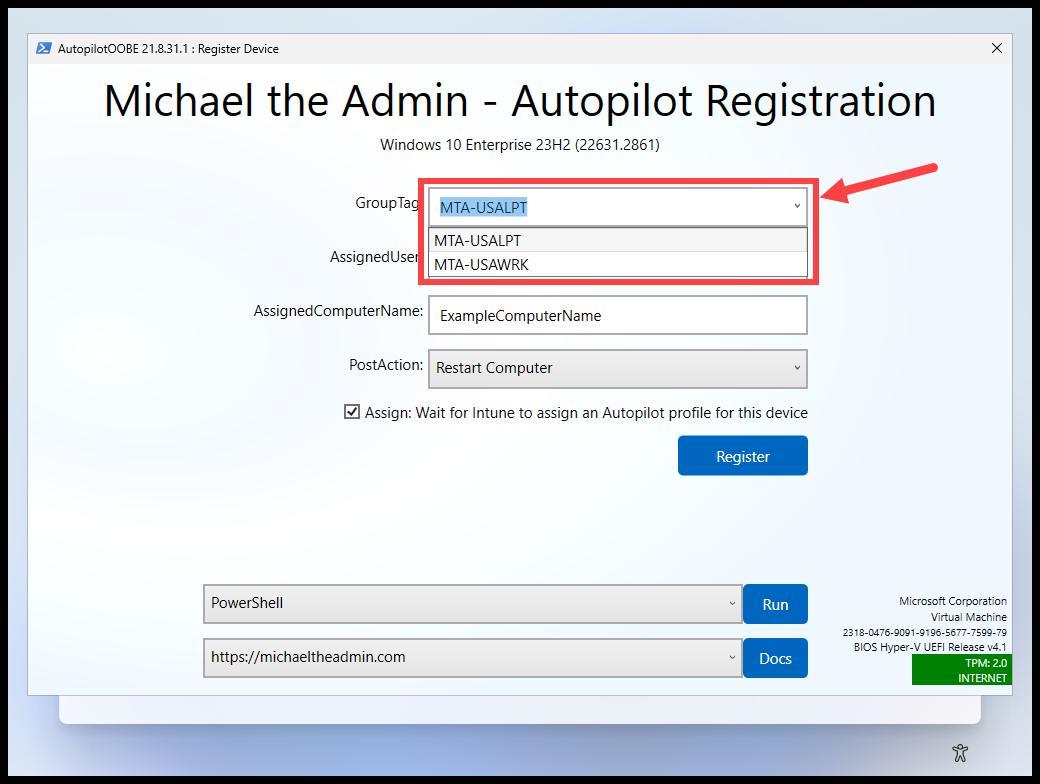Click the accessibility icon in the bottom corner
This screenshot has height=784, width=1040.
point(960,753)
